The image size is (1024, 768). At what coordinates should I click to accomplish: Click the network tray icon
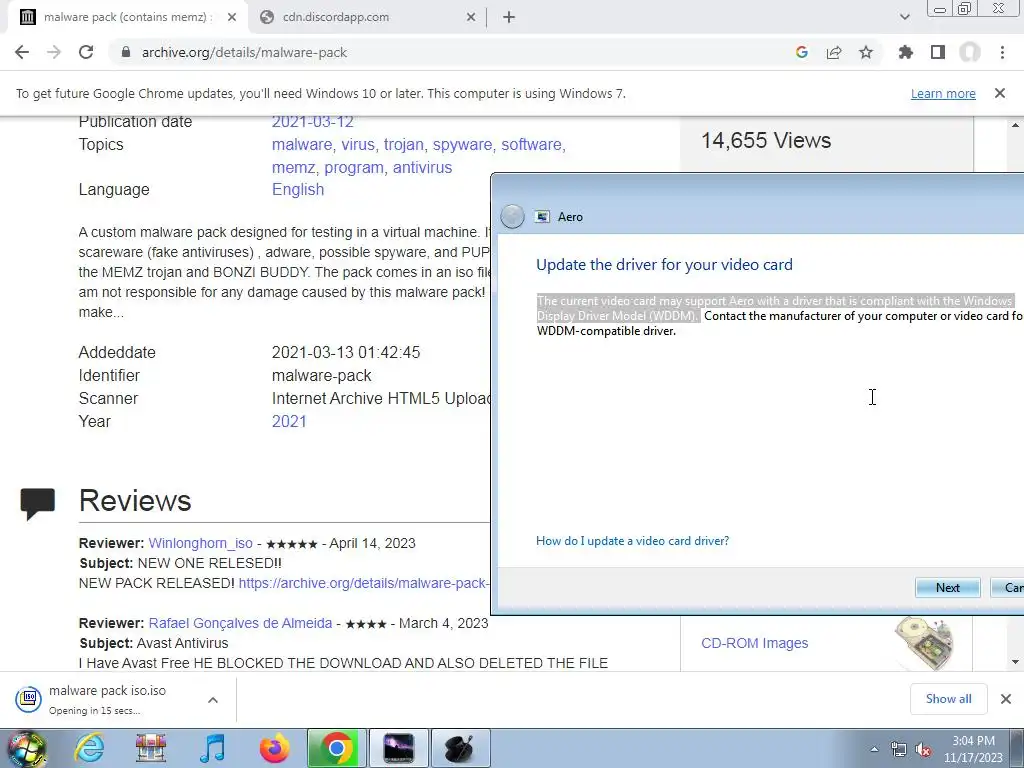[899, 750]
